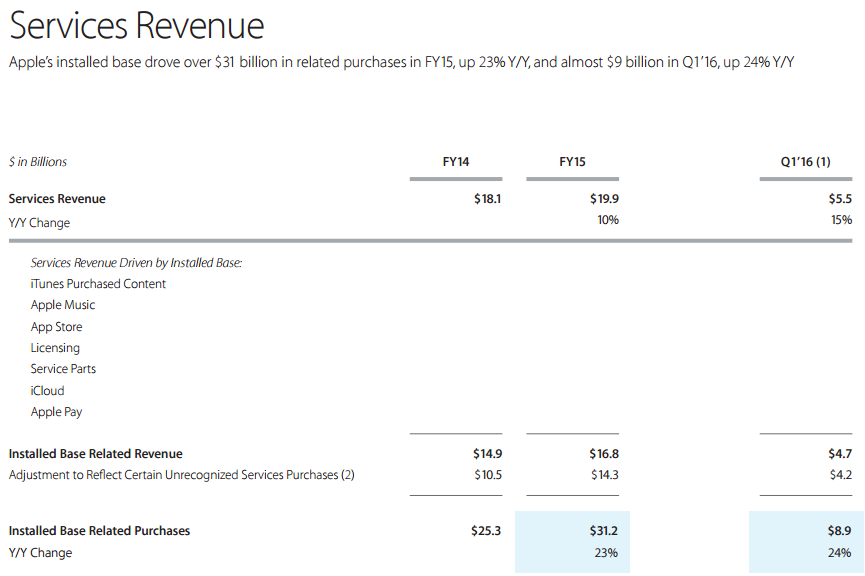The width and height of the screenshot is (865, 576).
Task: Select the "App Store" line
Action: tap(56, 327)
